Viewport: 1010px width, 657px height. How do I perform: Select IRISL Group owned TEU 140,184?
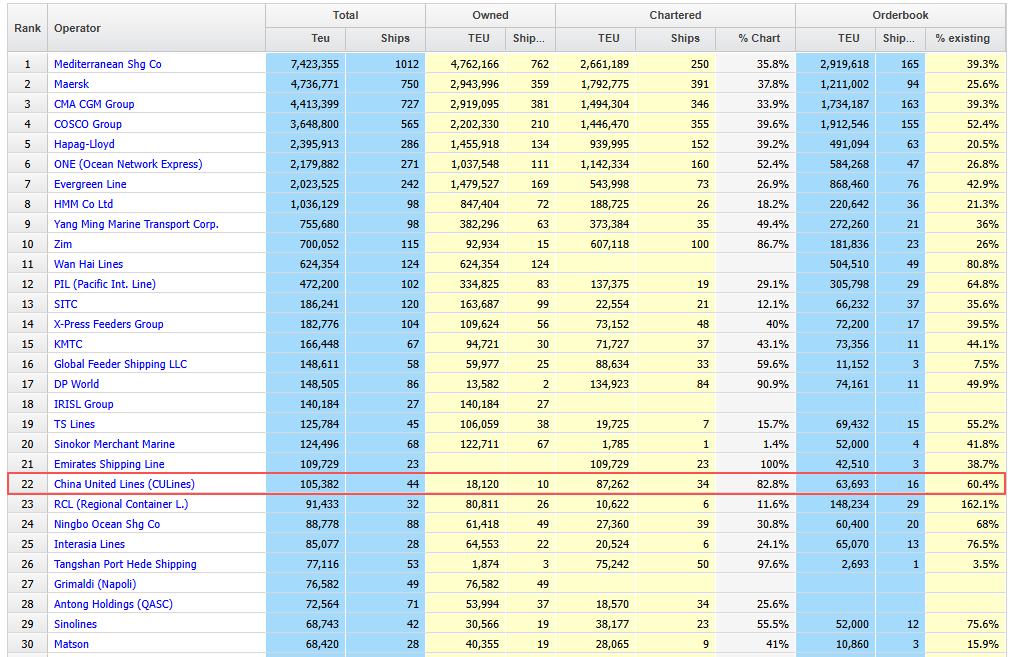click(x=479, y=403)
